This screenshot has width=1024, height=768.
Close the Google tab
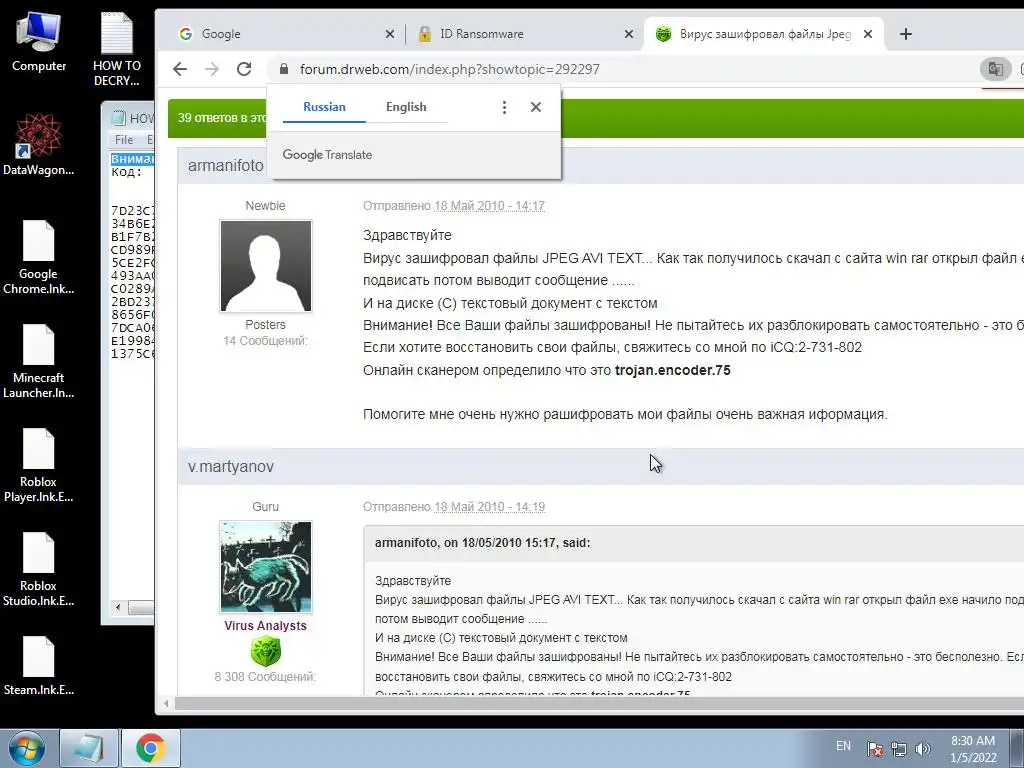[x=390, y=34]
